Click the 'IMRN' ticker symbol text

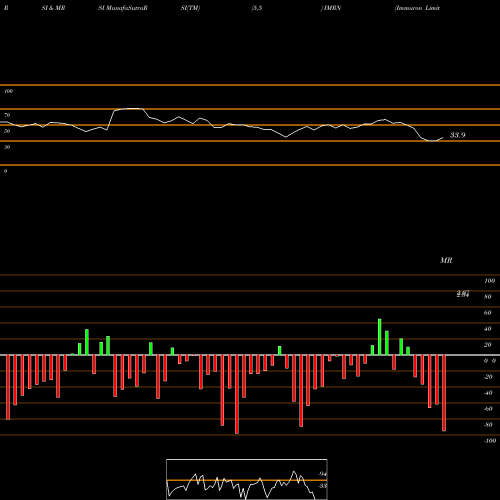point(332,8)
